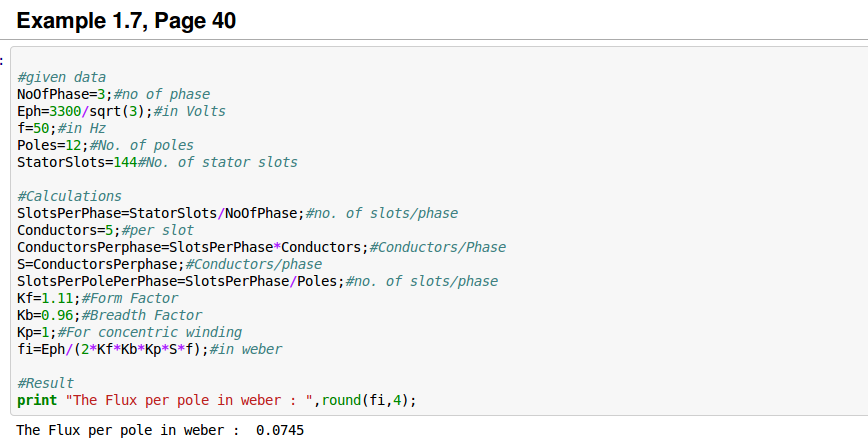Image resolution: width=868 pixels, height=446 pixels.
Task: Click the '#given data' comment line
Action: (x=61, y=77)
